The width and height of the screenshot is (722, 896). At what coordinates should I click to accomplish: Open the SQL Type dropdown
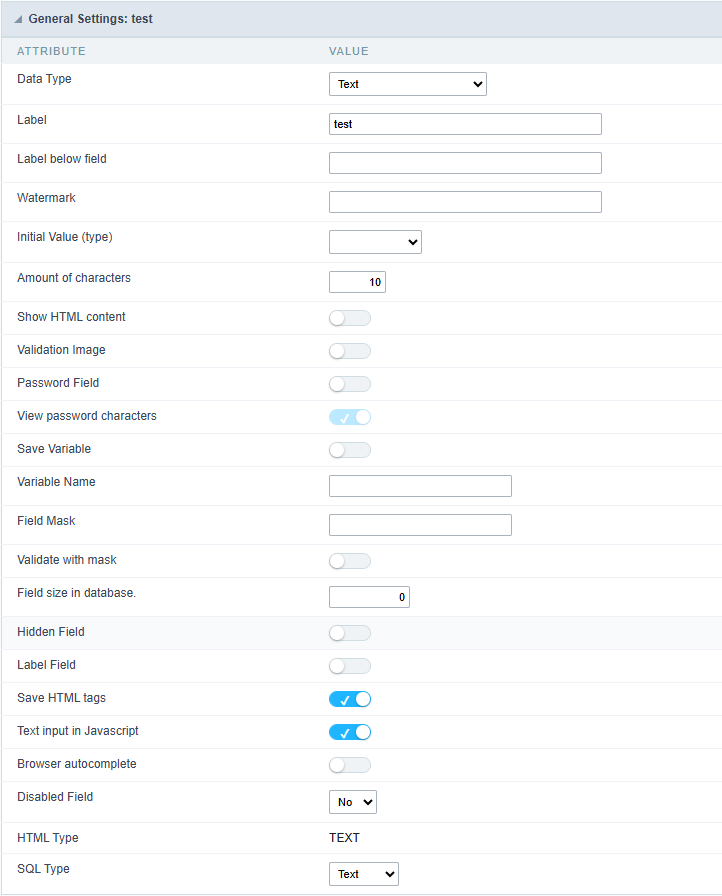point(363,873)
